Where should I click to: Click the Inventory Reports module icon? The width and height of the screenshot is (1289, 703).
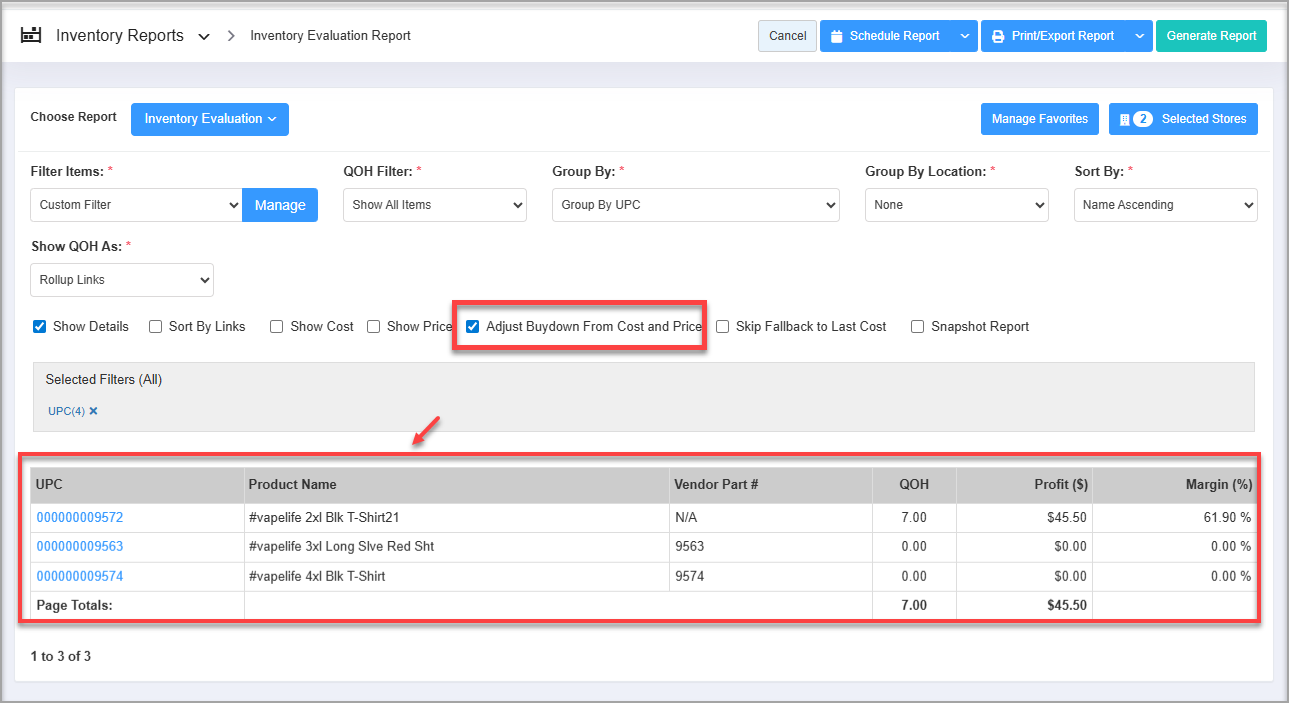pos(31,36)
